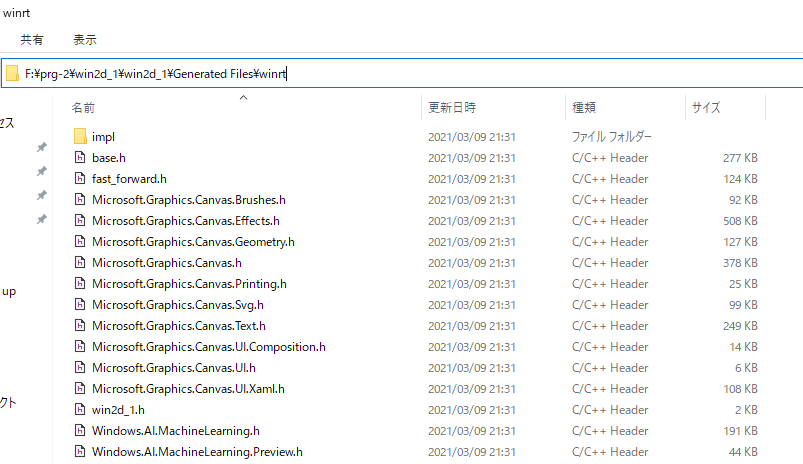803x464 pixels.
Task: Click the C/C++ Header type of Svg.h
Action: point(610,305)
